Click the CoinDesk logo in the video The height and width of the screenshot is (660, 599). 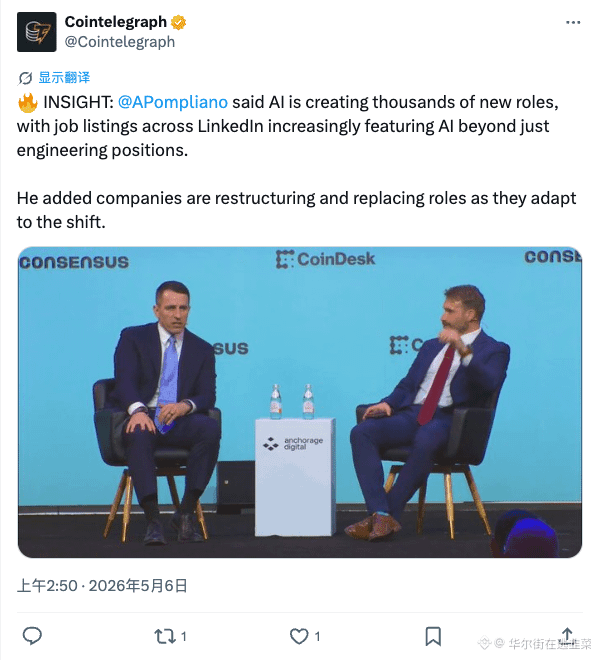click(x=325, y=259)
